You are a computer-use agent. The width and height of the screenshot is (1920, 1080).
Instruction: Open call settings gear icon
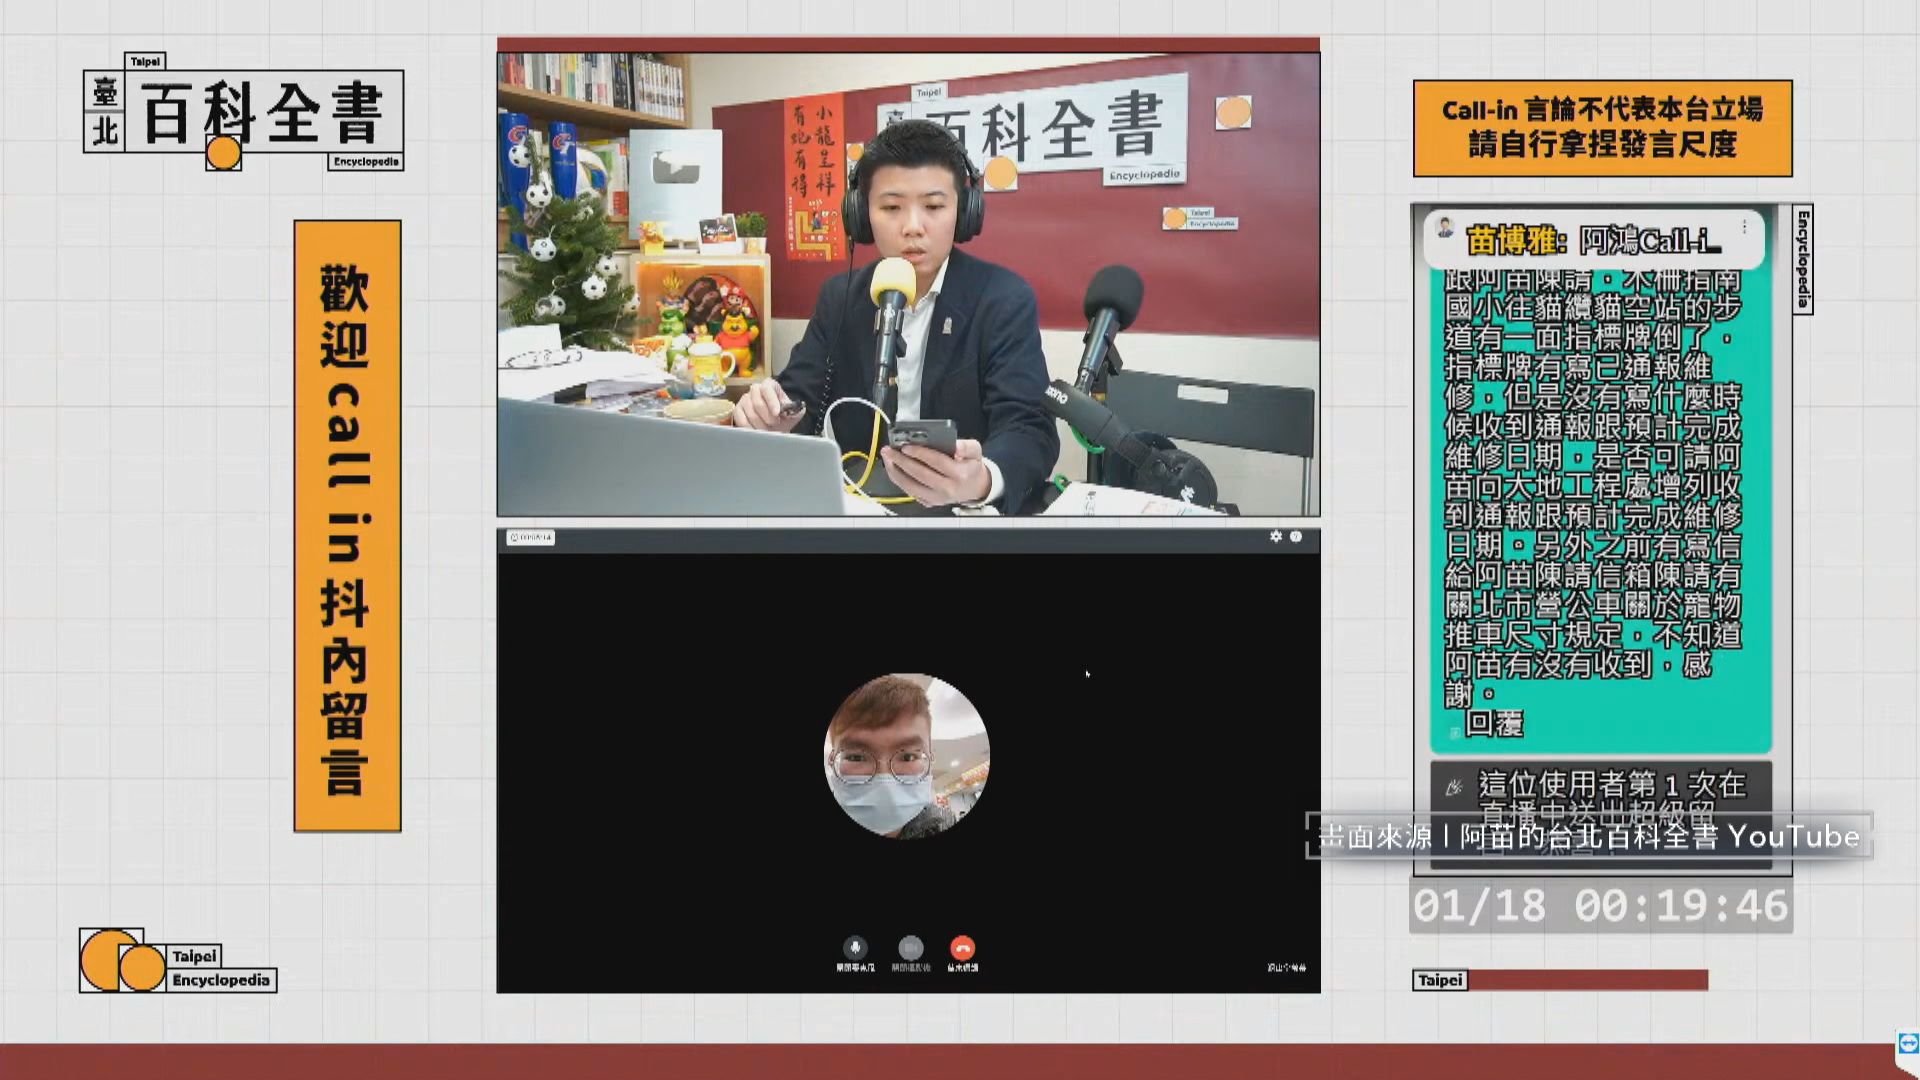(x=1276, y=537)
